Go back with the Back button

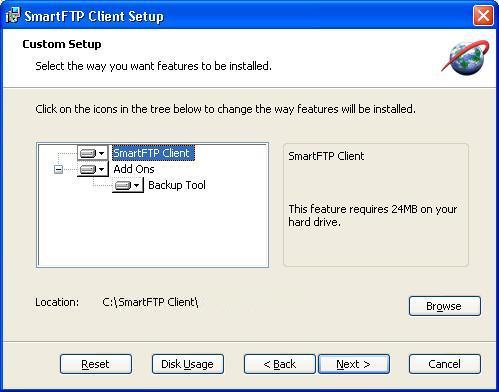tap(280, 364)
